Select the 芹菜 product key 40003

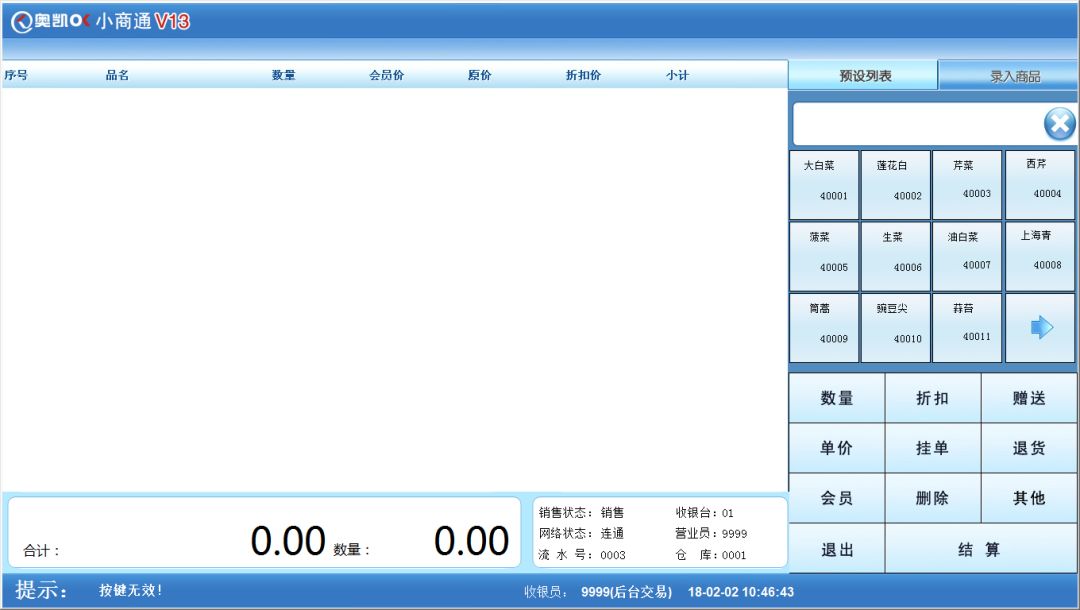tap(967, 183)
